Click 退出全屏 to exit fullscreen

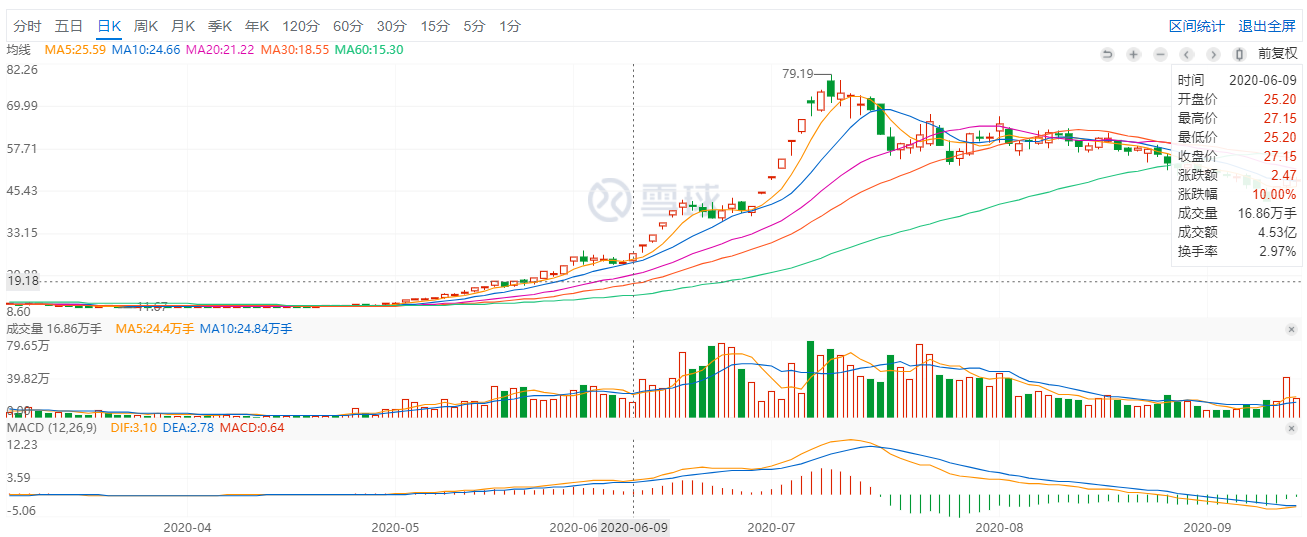pyautogui.click(x=1267, y=26)
